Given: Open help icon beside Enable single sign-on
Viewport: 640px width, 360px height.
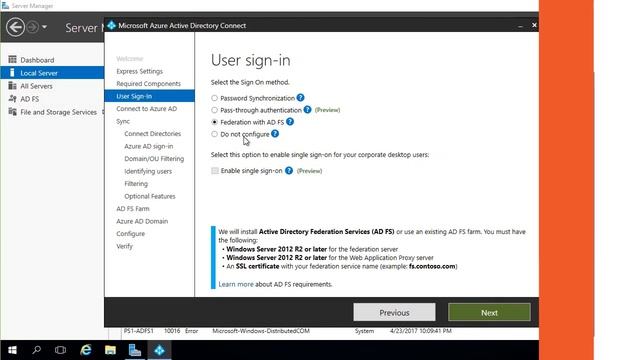Looking at the screenshot, I should (x=289, y=171).
